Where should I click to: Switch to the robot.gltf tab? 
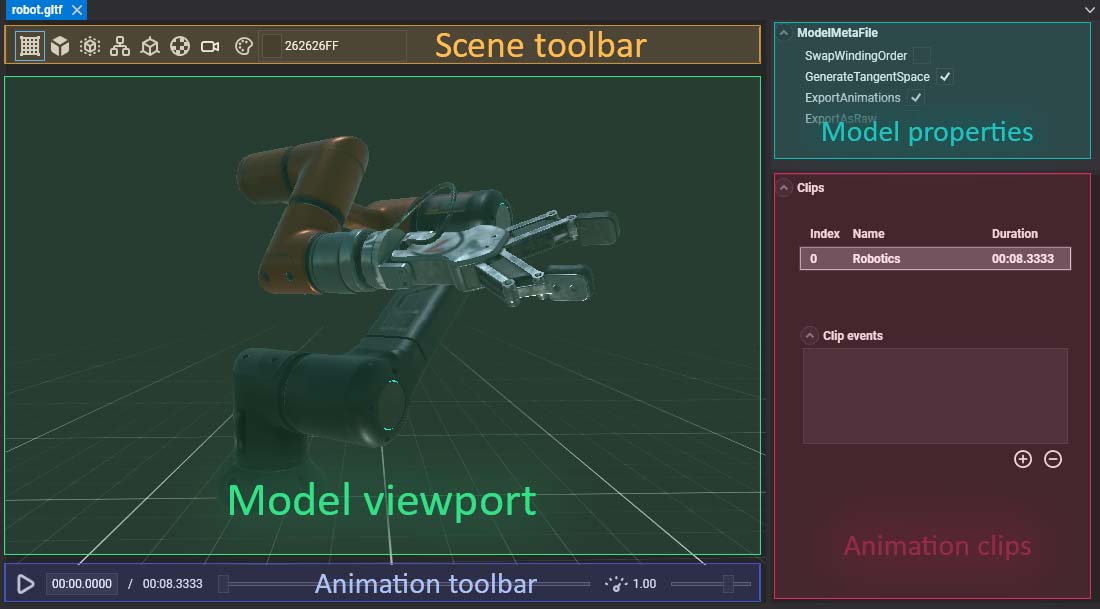35,10
